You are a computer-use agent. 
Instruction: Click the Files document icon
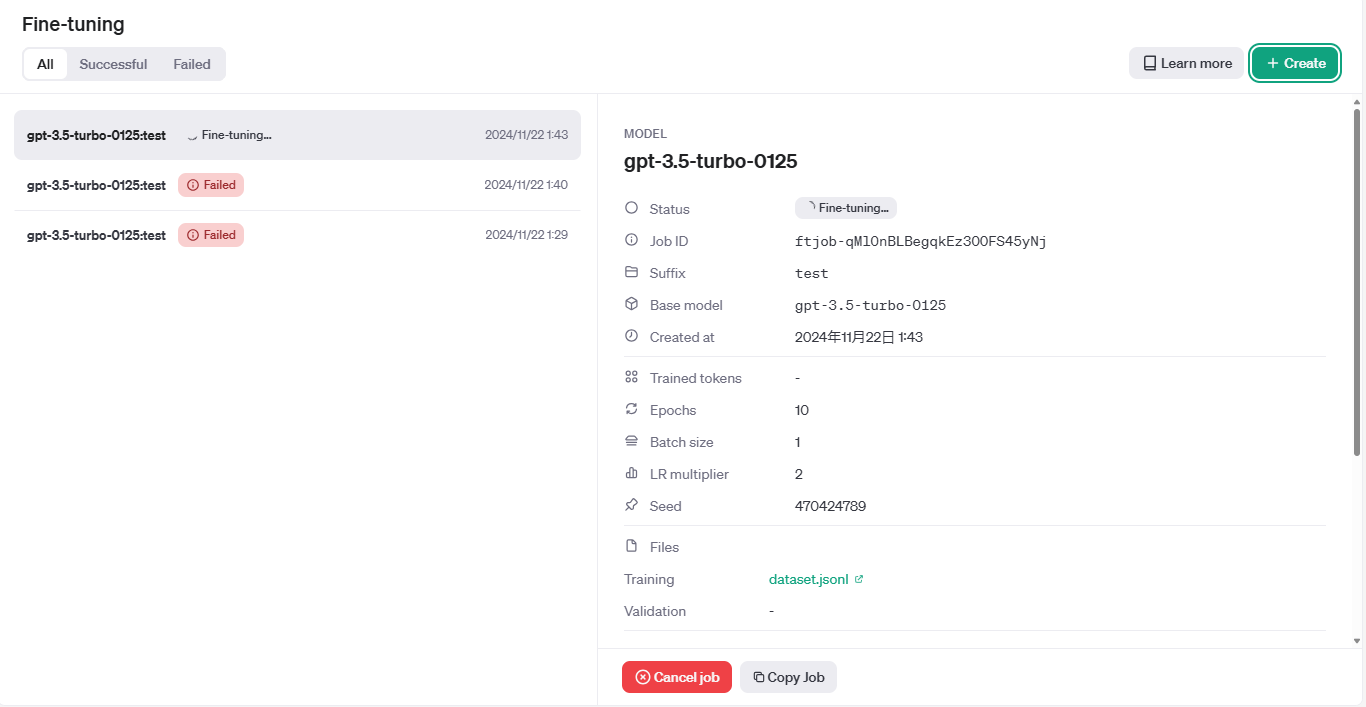(631, 546)
